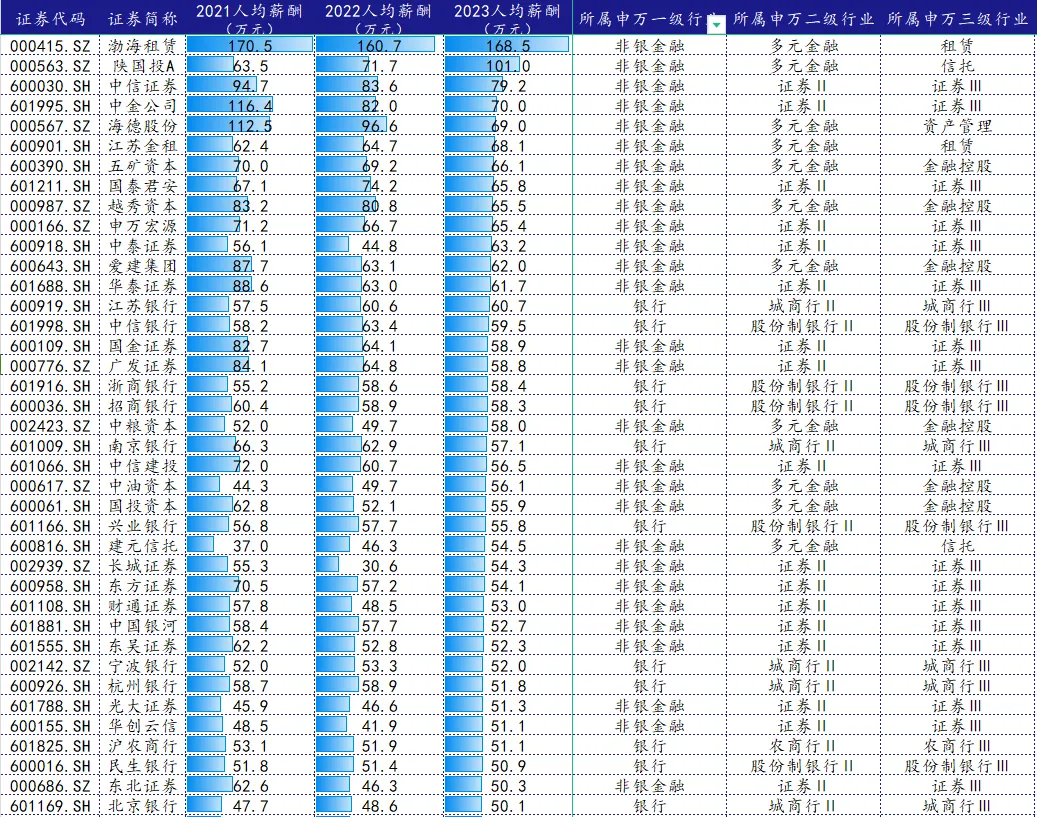Click the 所属申万三级行业 header
Screen dimensions: 1037x817
958,19
